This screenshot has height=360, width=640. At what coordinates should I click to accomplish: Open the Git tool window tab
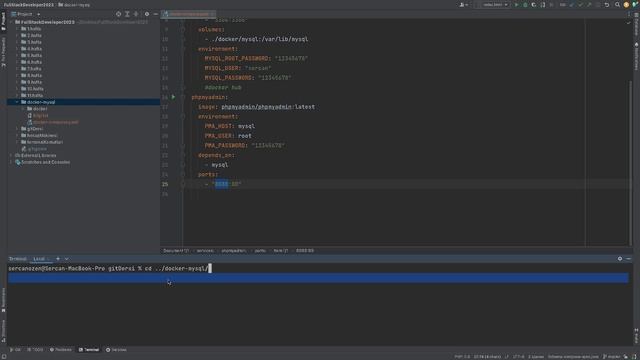pos(16,350)
